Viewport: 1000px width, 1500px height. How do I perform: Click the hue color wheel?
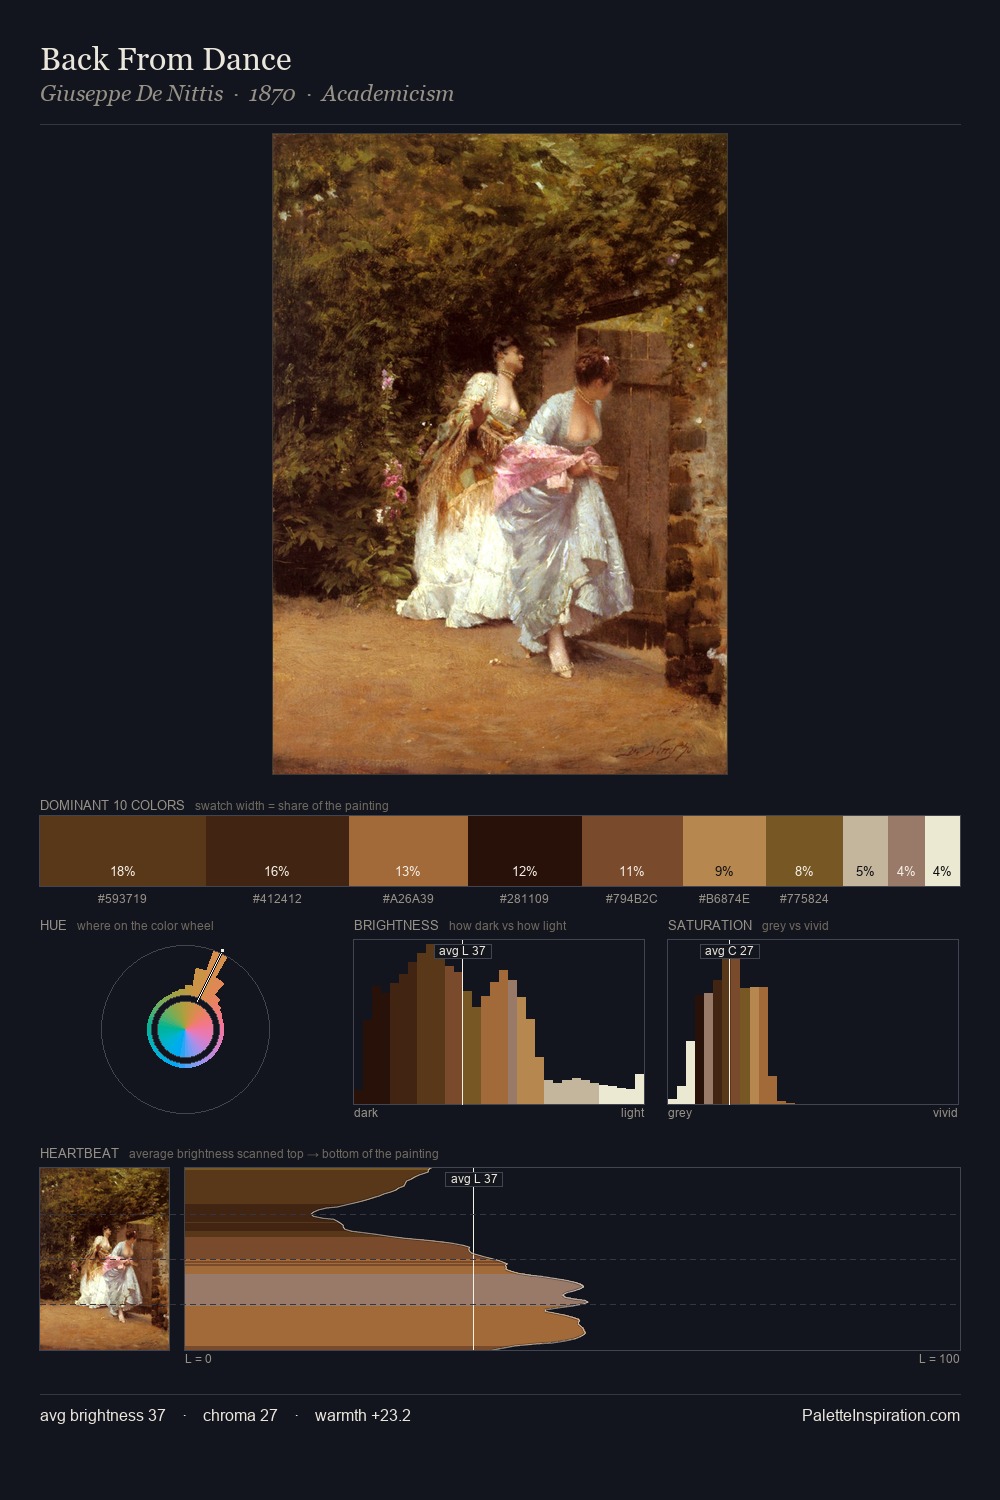coord(185,1029)
